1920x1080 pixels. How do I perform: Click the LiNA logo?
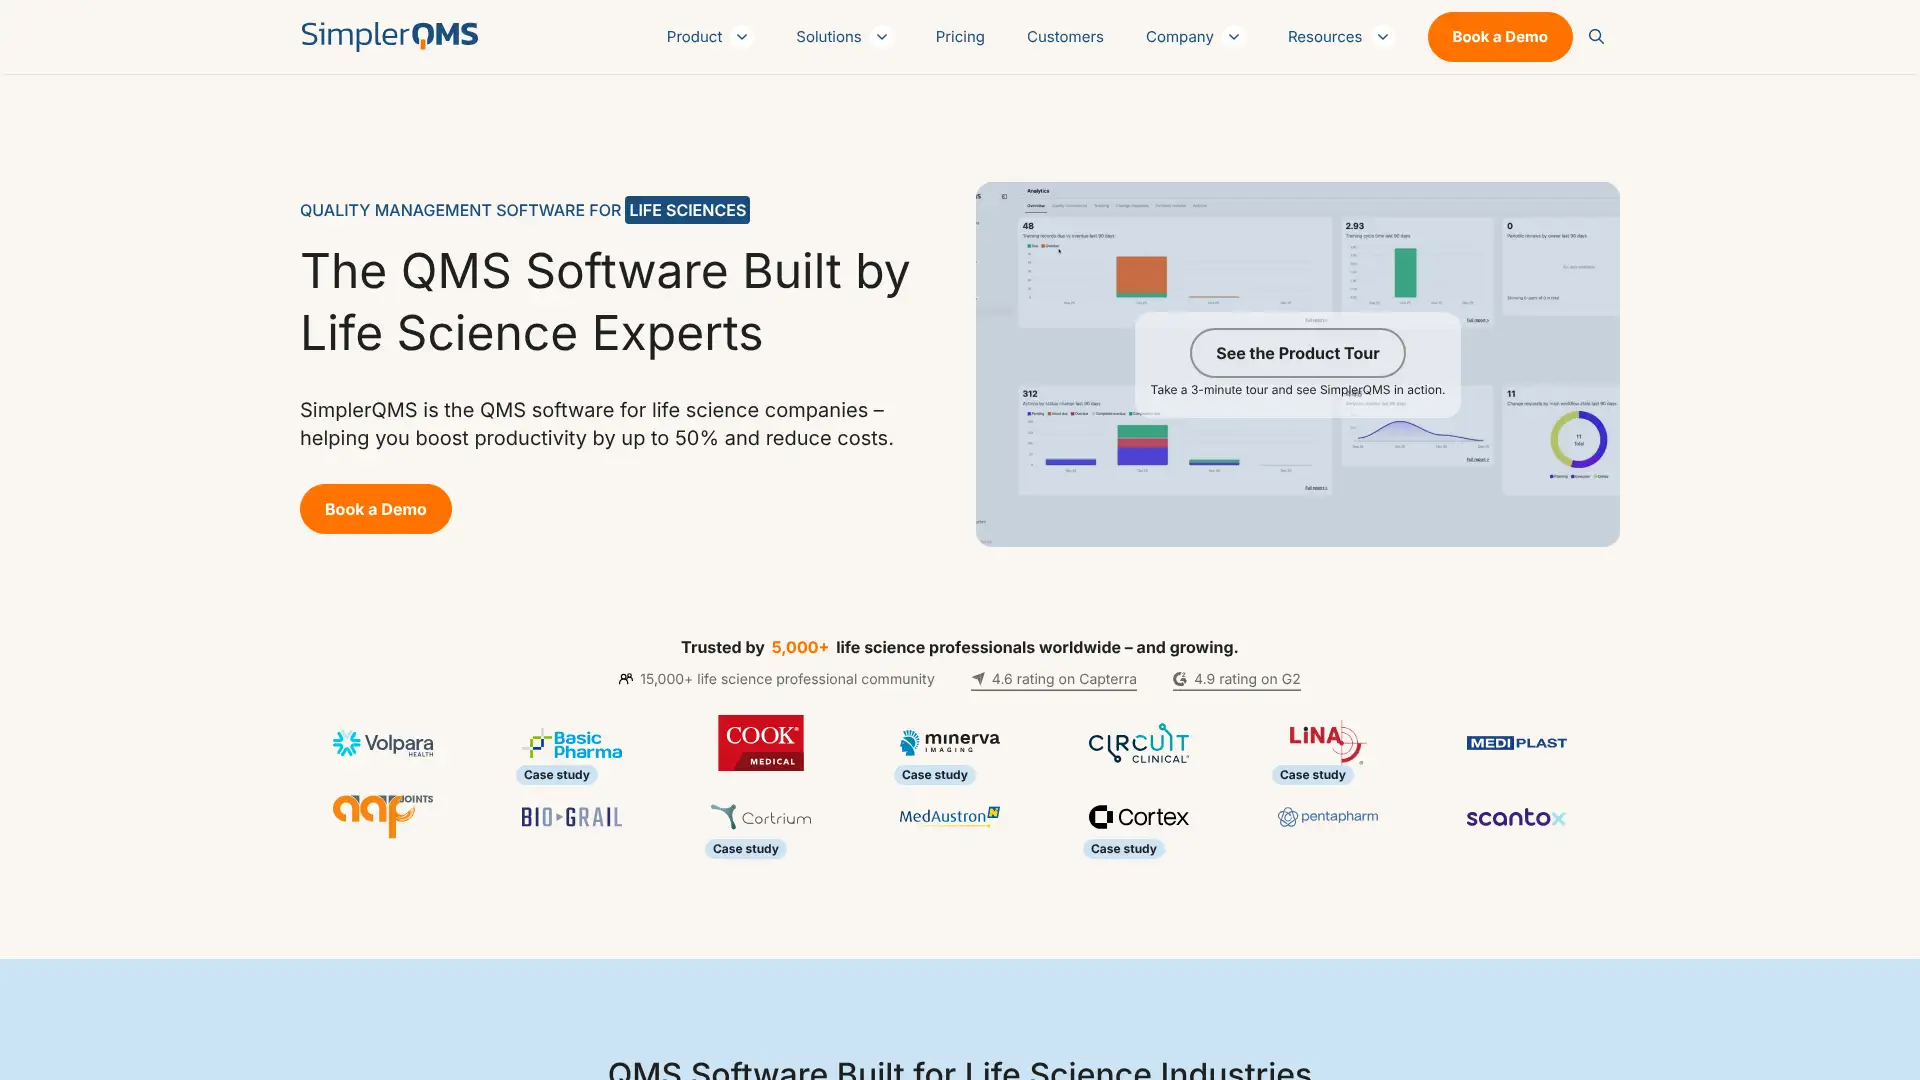click(1327, 741)
